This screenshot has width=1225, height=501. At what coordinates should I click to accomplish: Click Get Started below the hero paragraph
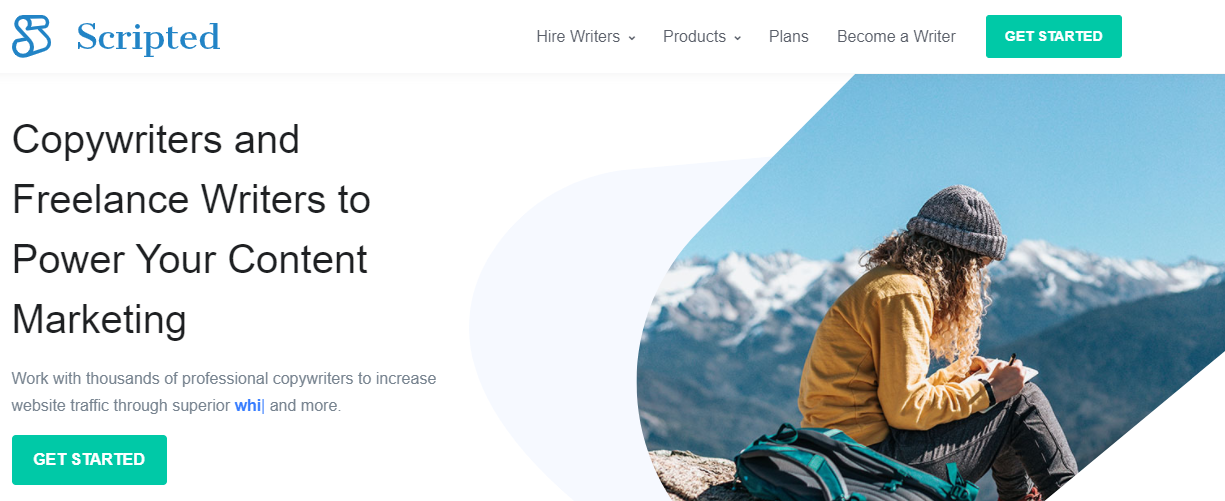[x=89, y=460]
